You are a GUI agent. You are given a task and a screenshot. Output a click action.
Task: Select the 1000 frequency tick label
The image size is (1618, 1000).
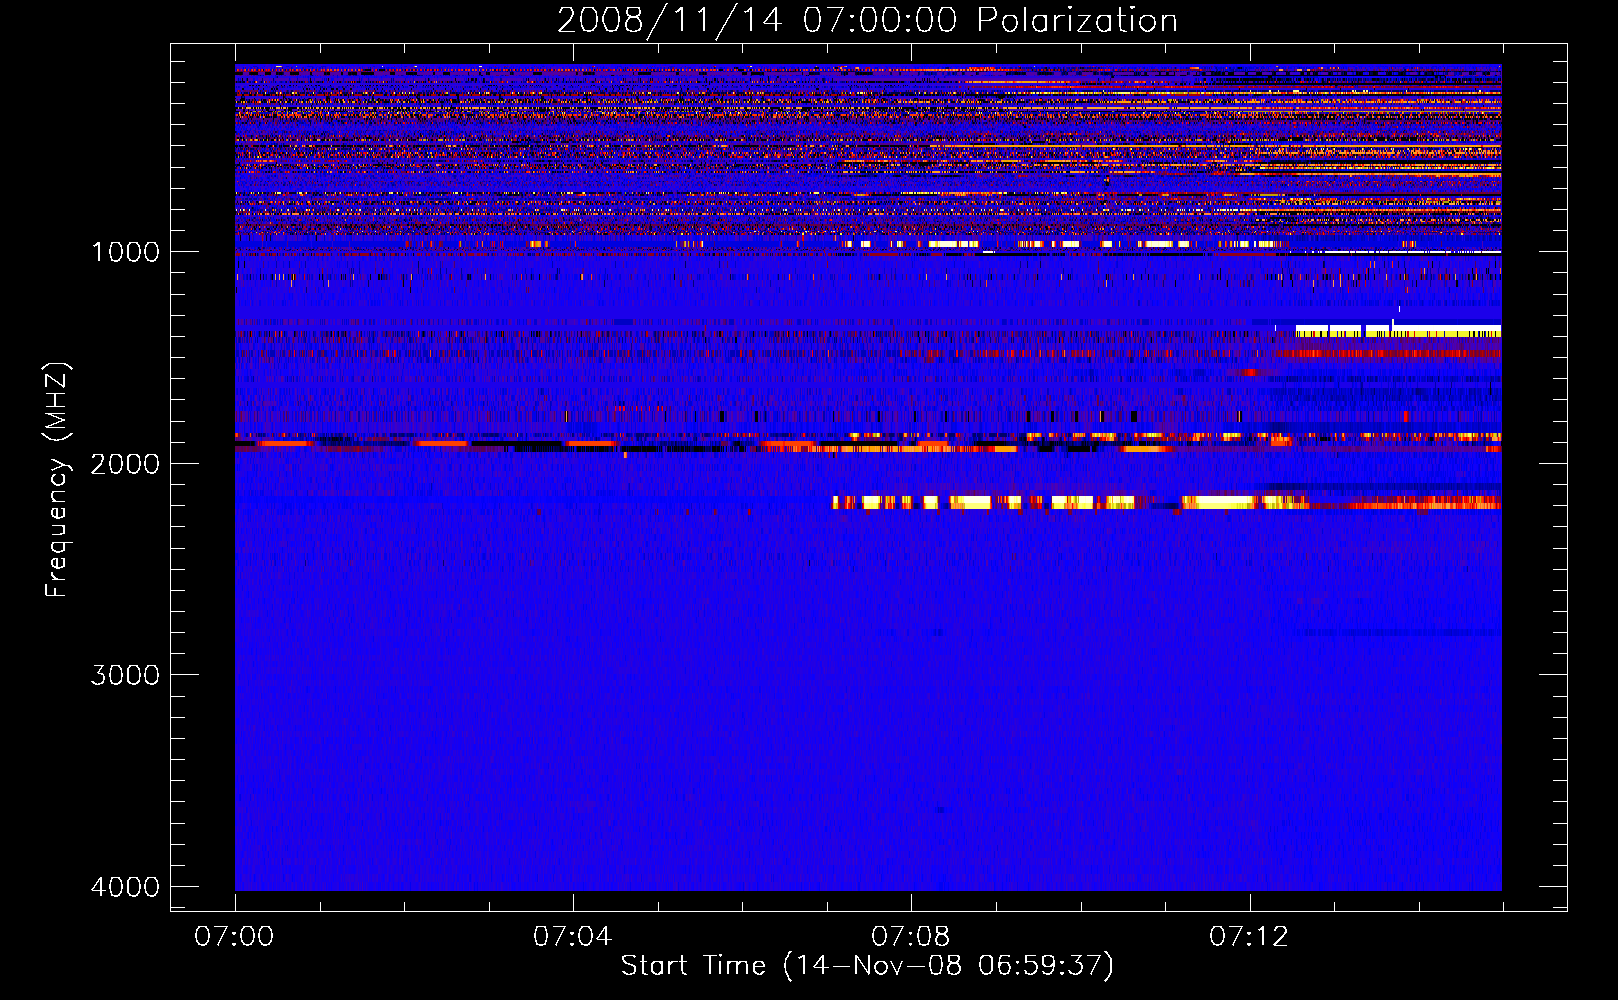tap(125, 252)
